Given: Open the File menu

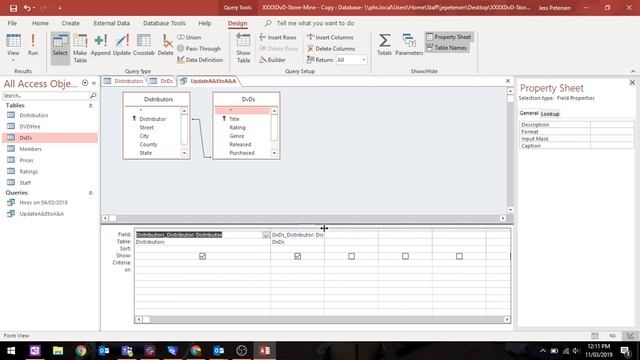Looking at the screenshot, I should click(12, 23).
